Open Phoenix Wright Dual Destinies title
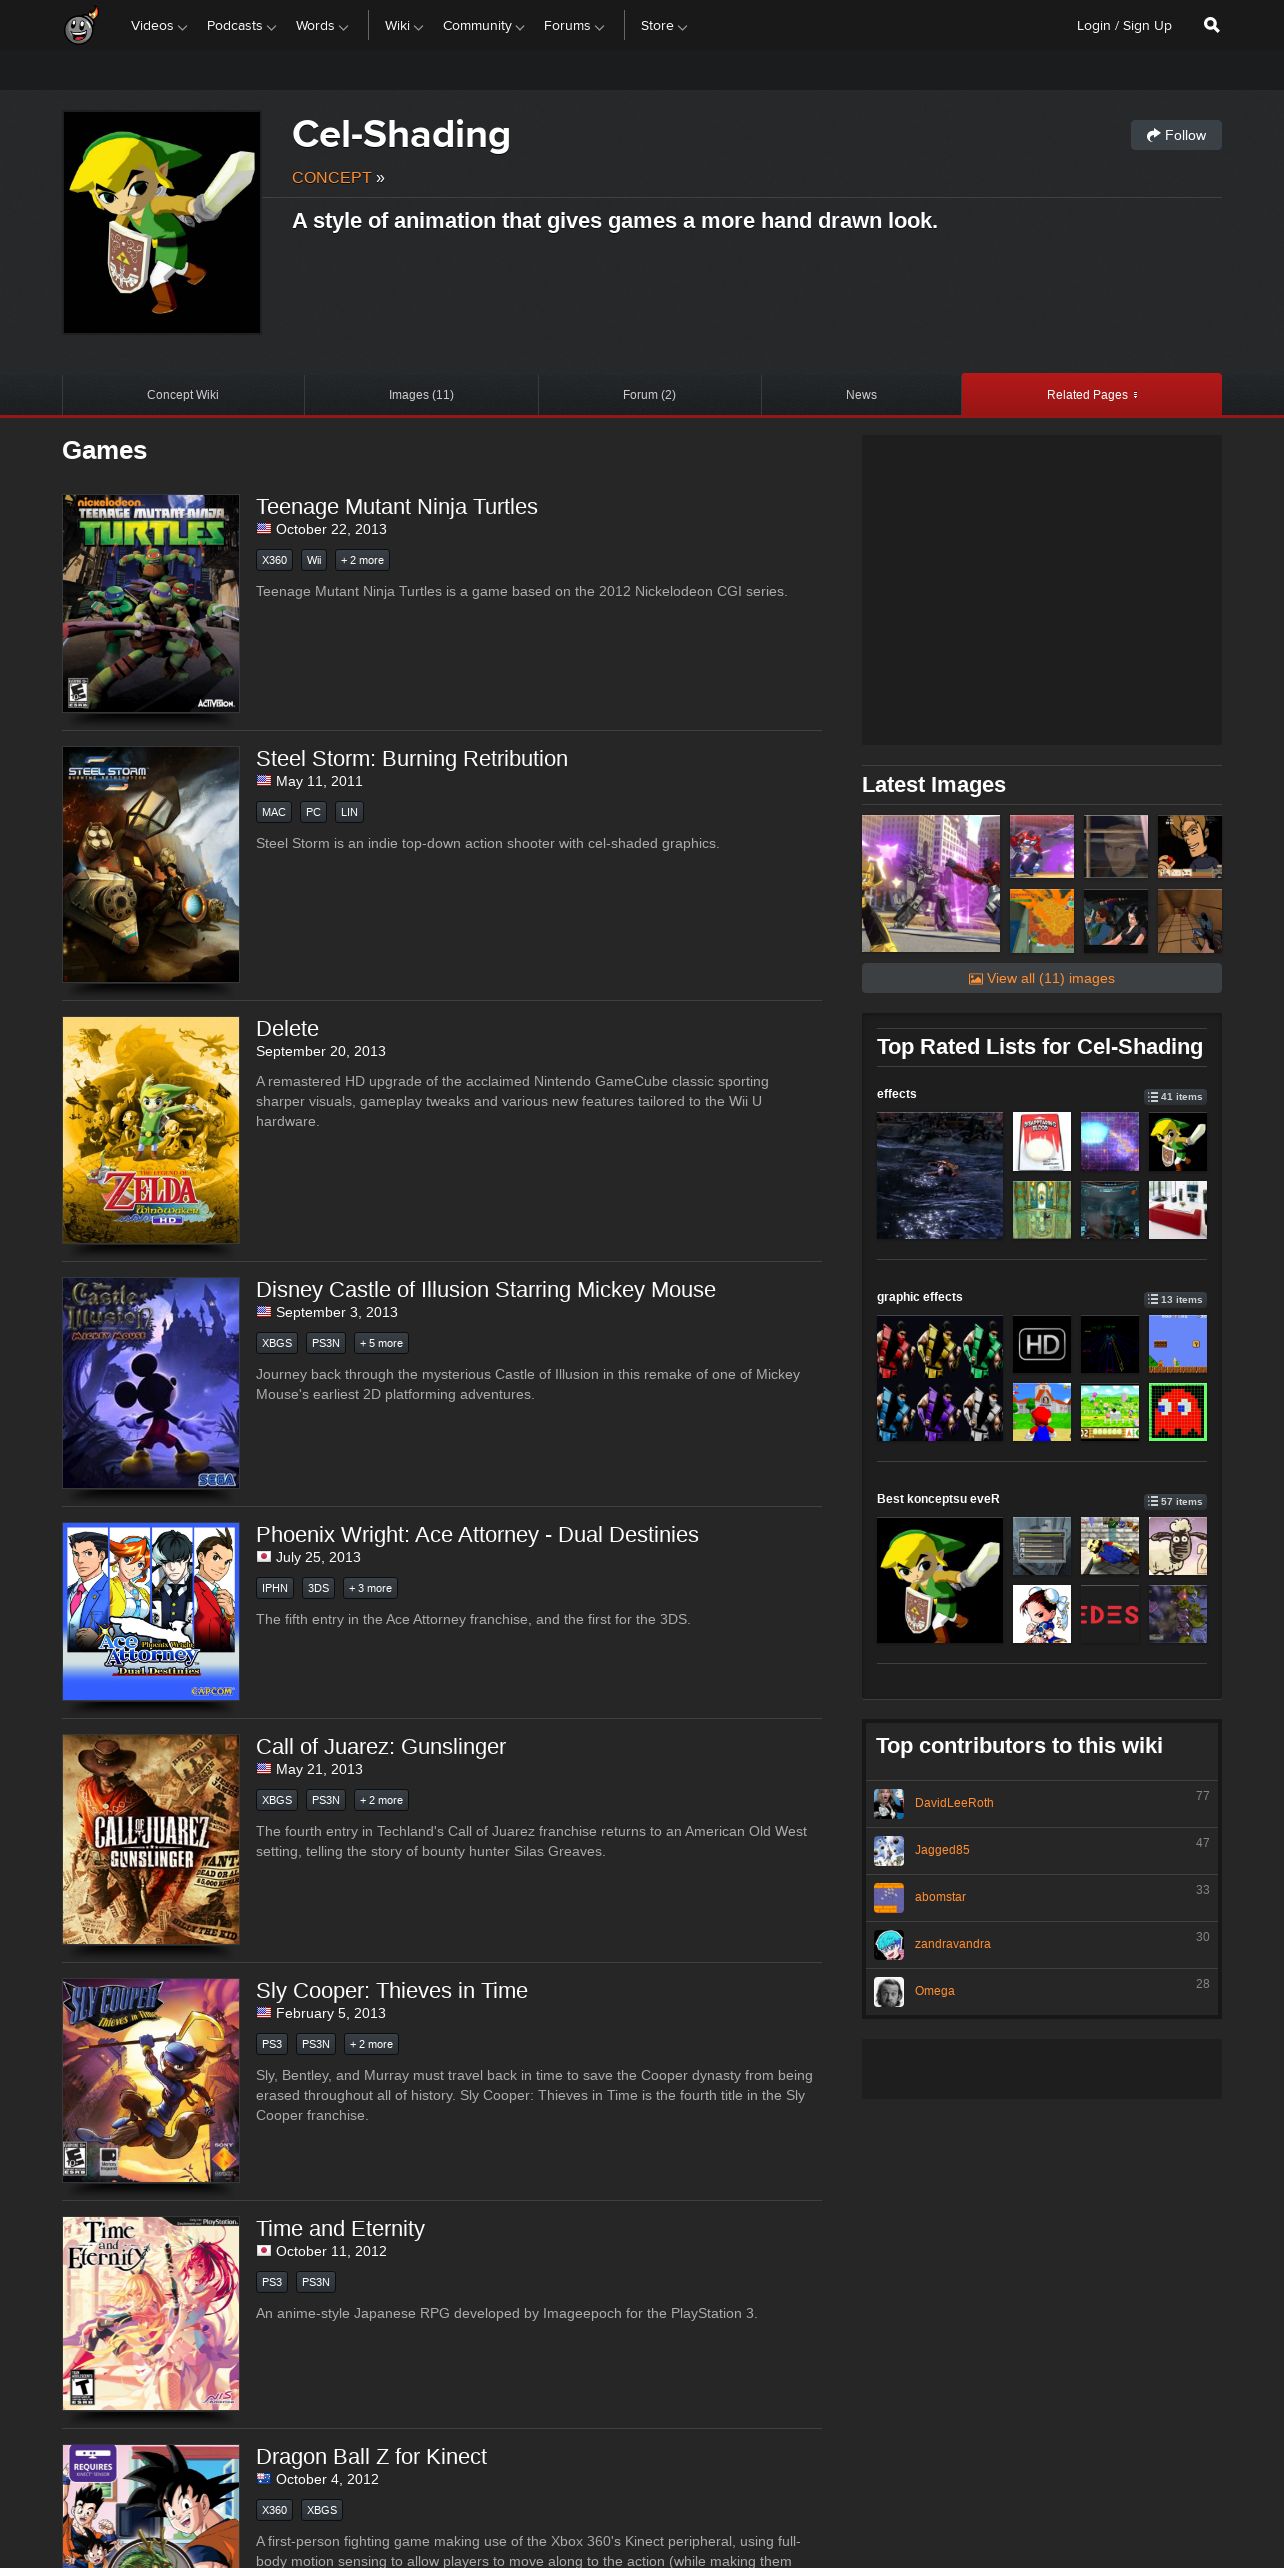Viewport: 1284px width, 2568px height. tap(477, 1535)
